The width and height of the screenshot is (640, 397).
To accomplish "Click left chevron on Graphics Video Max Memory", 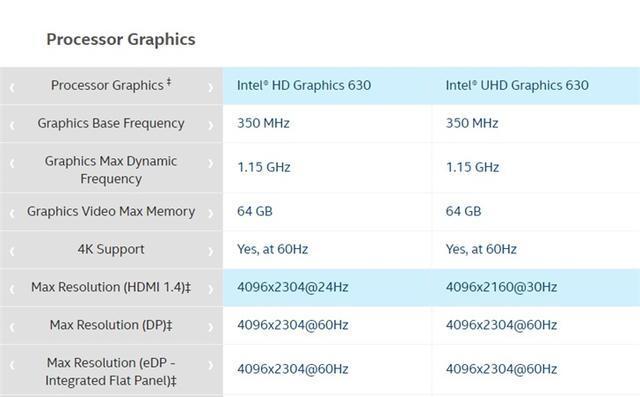I will [12, 213].
